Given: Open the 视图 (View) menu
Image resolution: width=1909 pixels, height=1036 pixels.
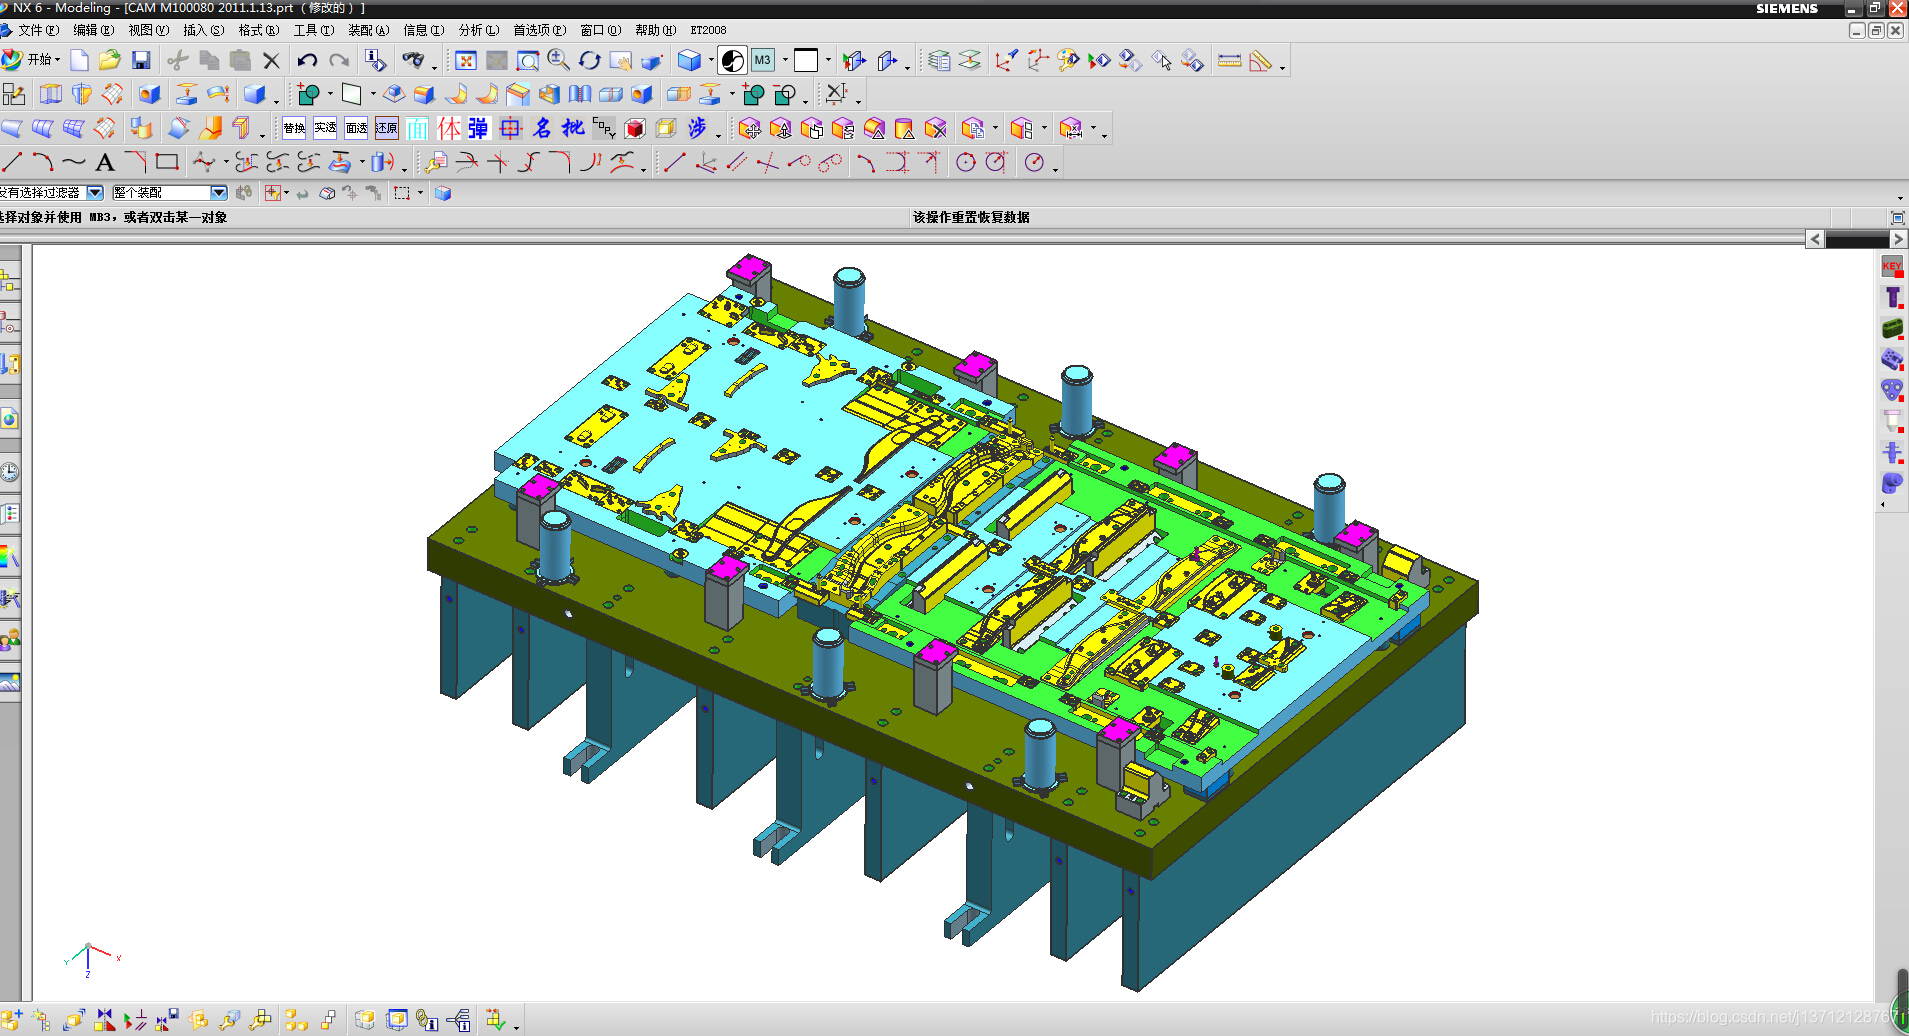Looking at the screenshot, I should pos(148,30).
